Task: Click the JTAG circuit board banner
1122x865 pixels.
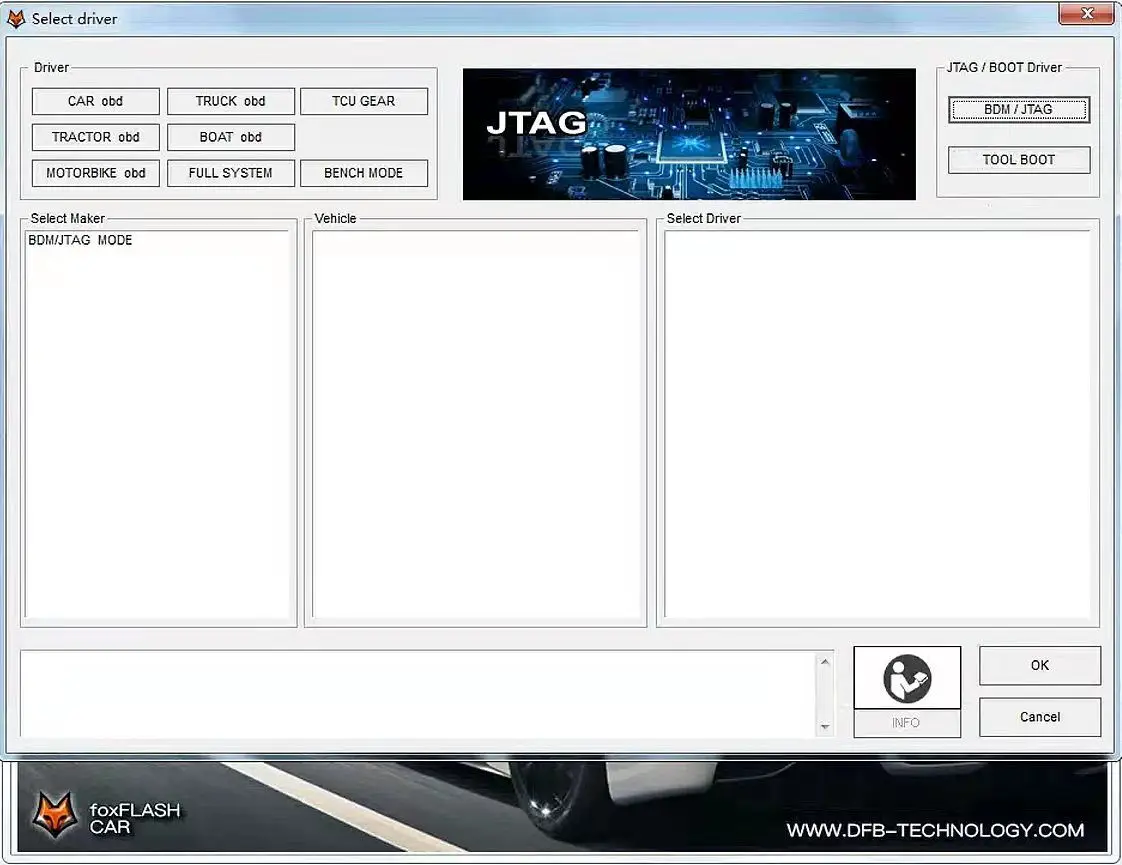Action: [689, 134]
